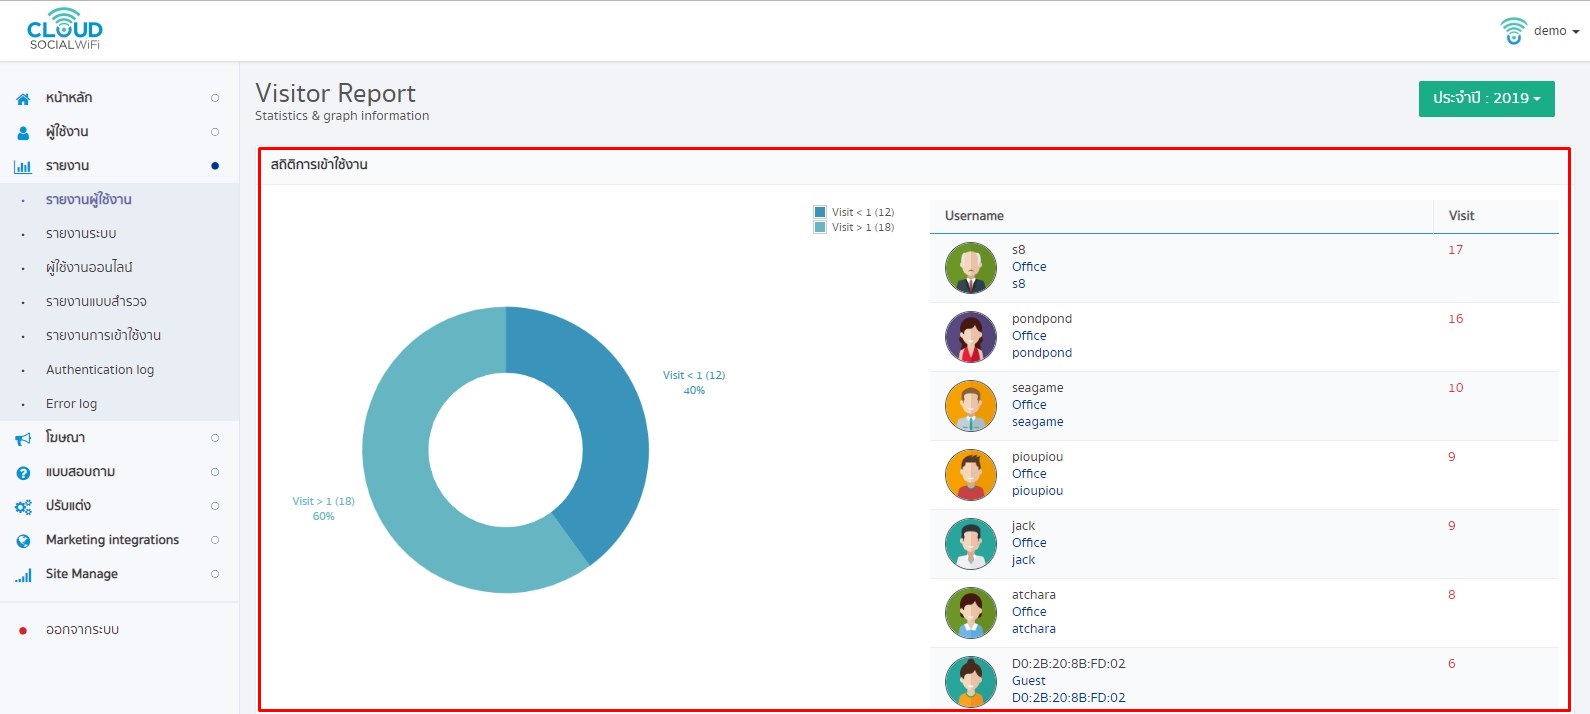This screenshot has height=714, width=1590.
Task: Open ผู้ใช้งาน in the sidebar
Action: tap(67, 132)
